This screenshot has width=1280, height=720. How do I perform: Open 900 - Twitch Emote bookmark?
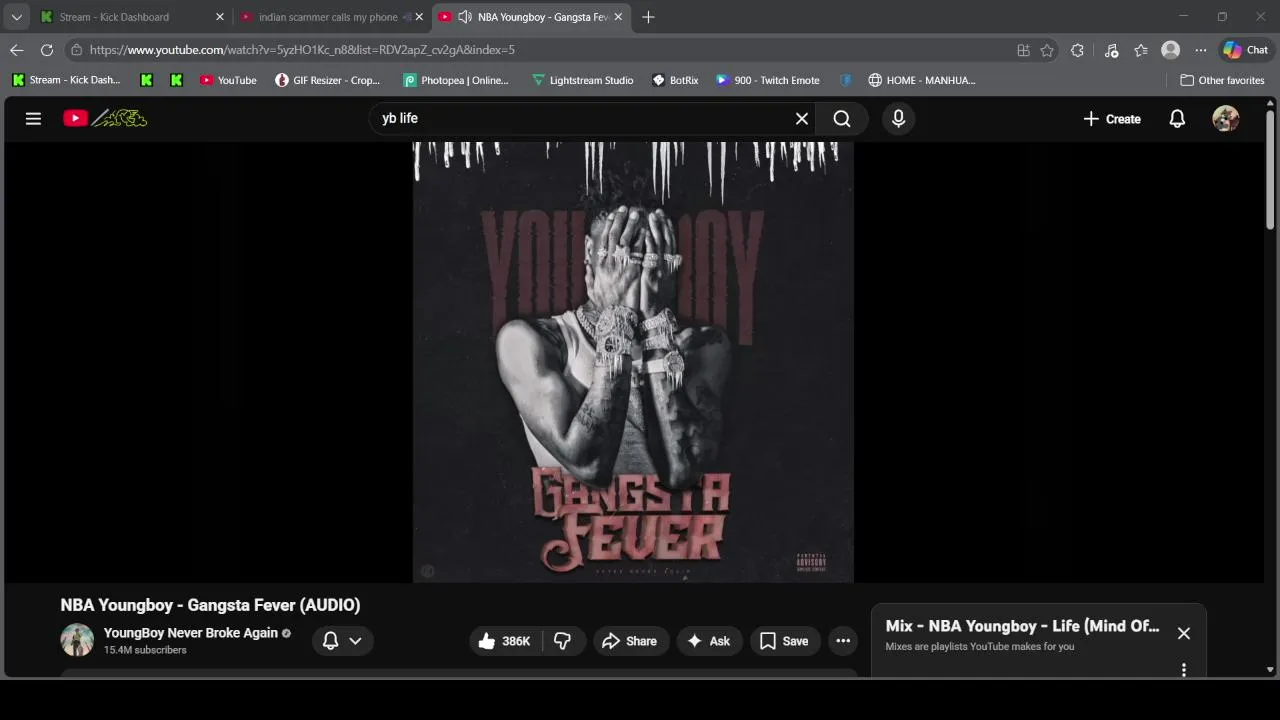(x=768, y=80)
